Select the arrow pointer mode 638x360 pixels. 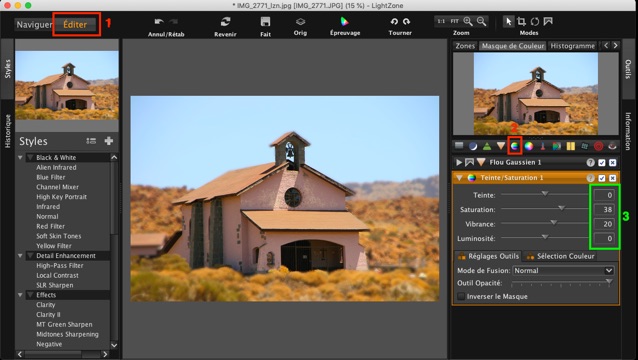click(508, 21)
